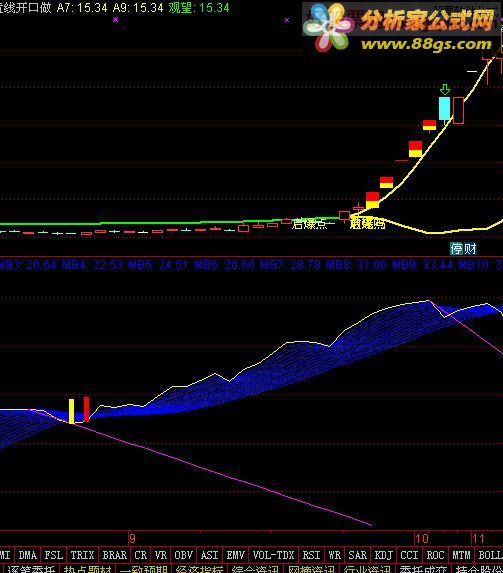Image resolution: width=503 pixels, height=573 pixels.
Task: Show the EMV indicator tab
Action: 235,555
